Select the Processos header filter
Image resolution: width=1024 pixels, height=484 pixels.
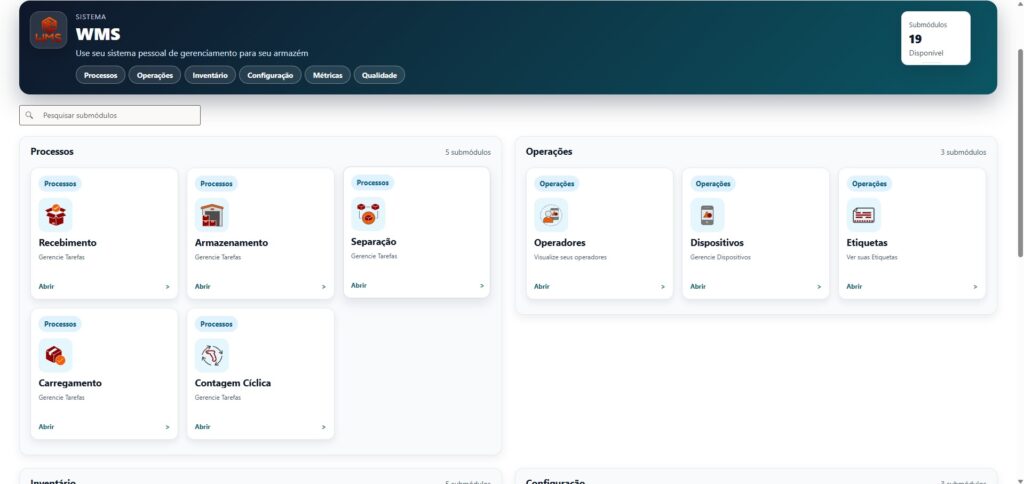pyautogui.click(x=101, y=75)
